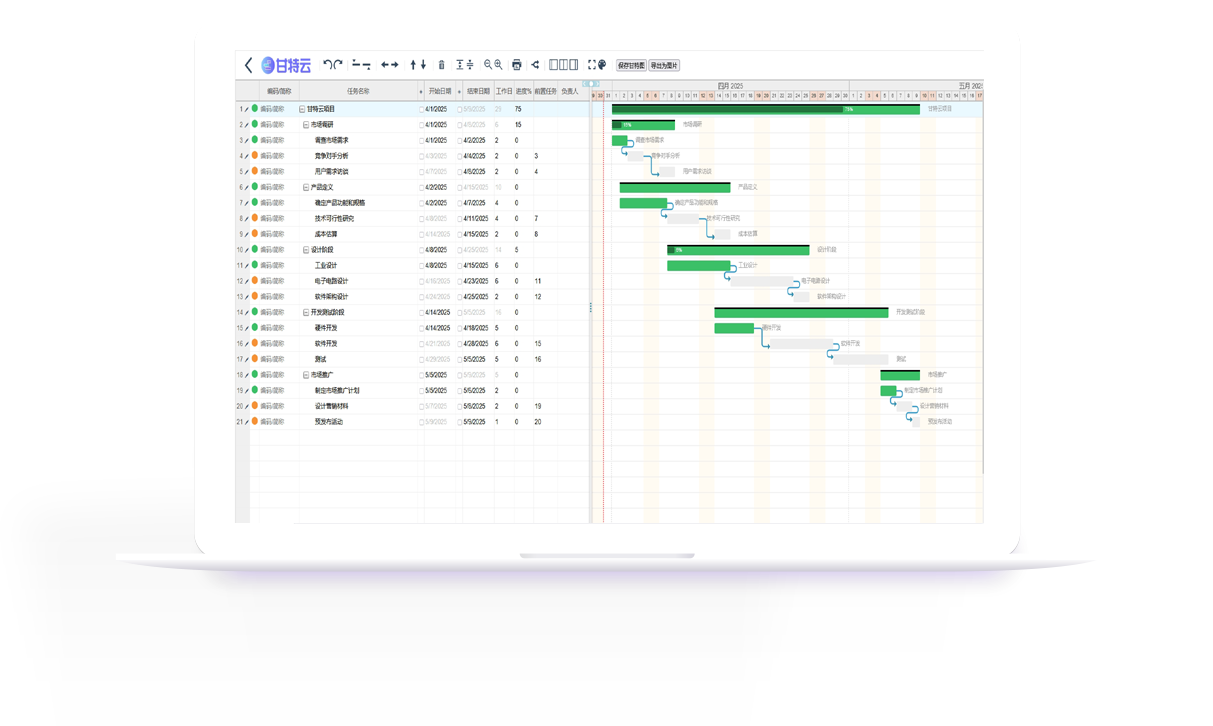1213x726 pixels.
Task: Toggle the green status dot on row 3
Action: click(255, 140)
